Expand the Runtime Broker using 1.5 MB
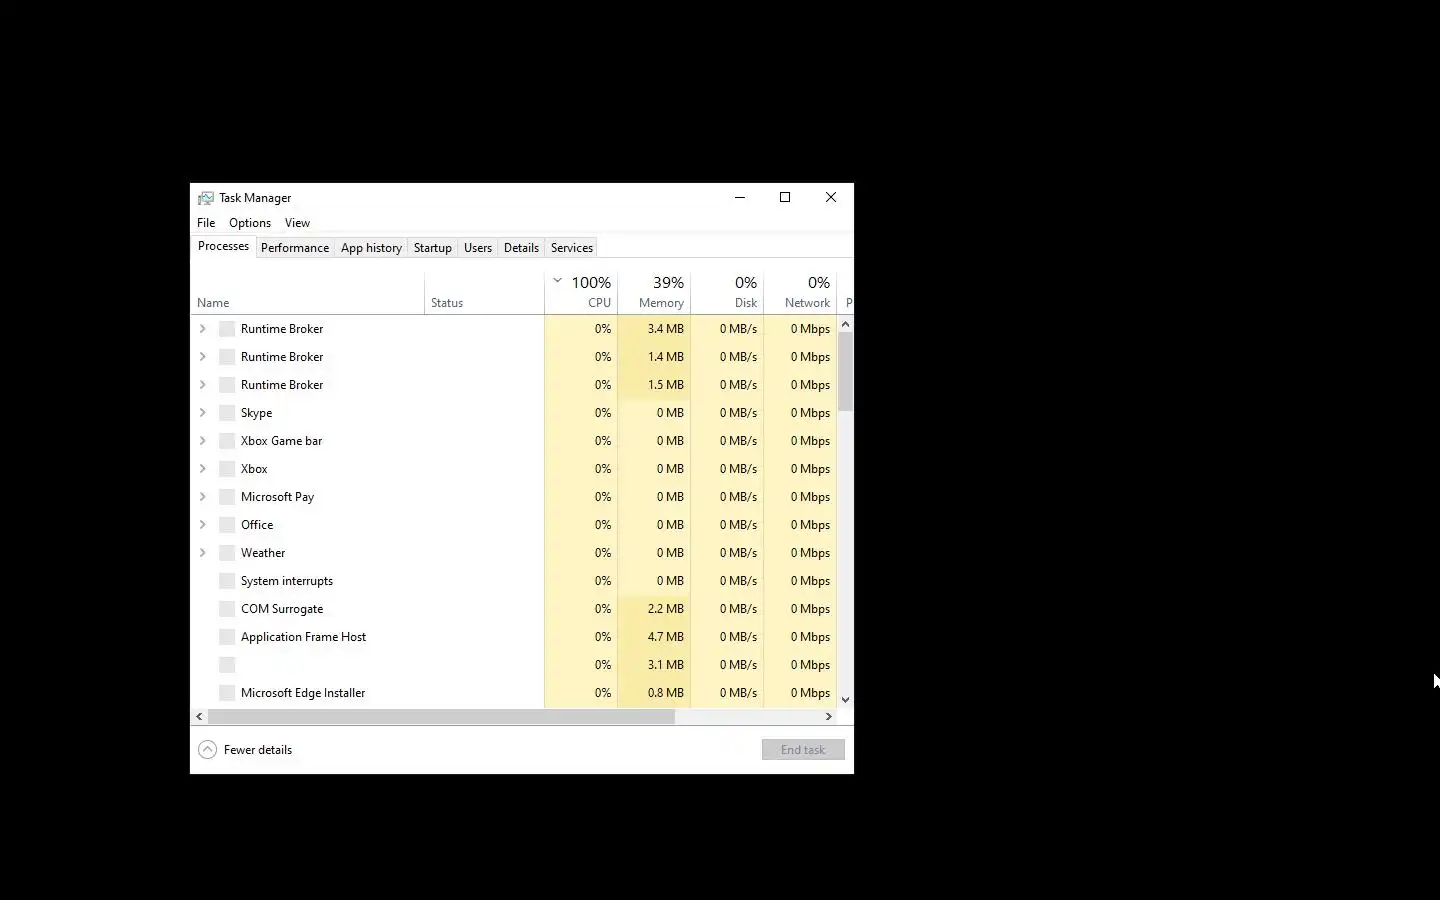The width and height of the screenshot is (1440, 900). click(203, 385)
